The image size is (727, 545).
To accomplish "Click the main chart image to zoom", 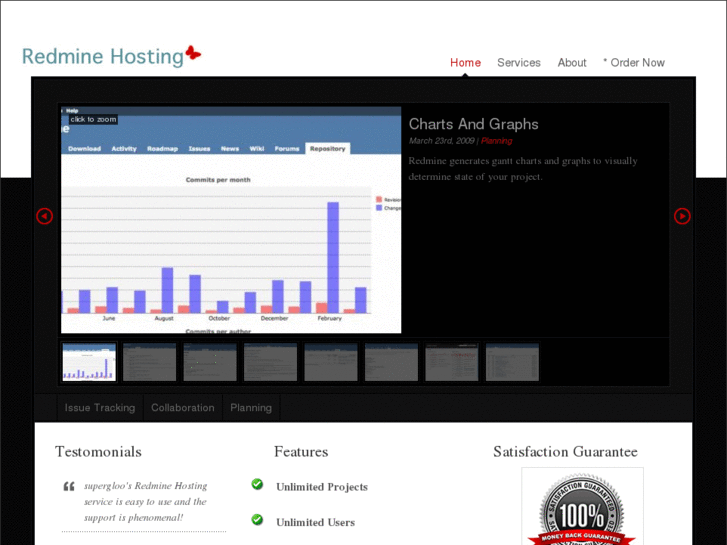I will [231, 230].
